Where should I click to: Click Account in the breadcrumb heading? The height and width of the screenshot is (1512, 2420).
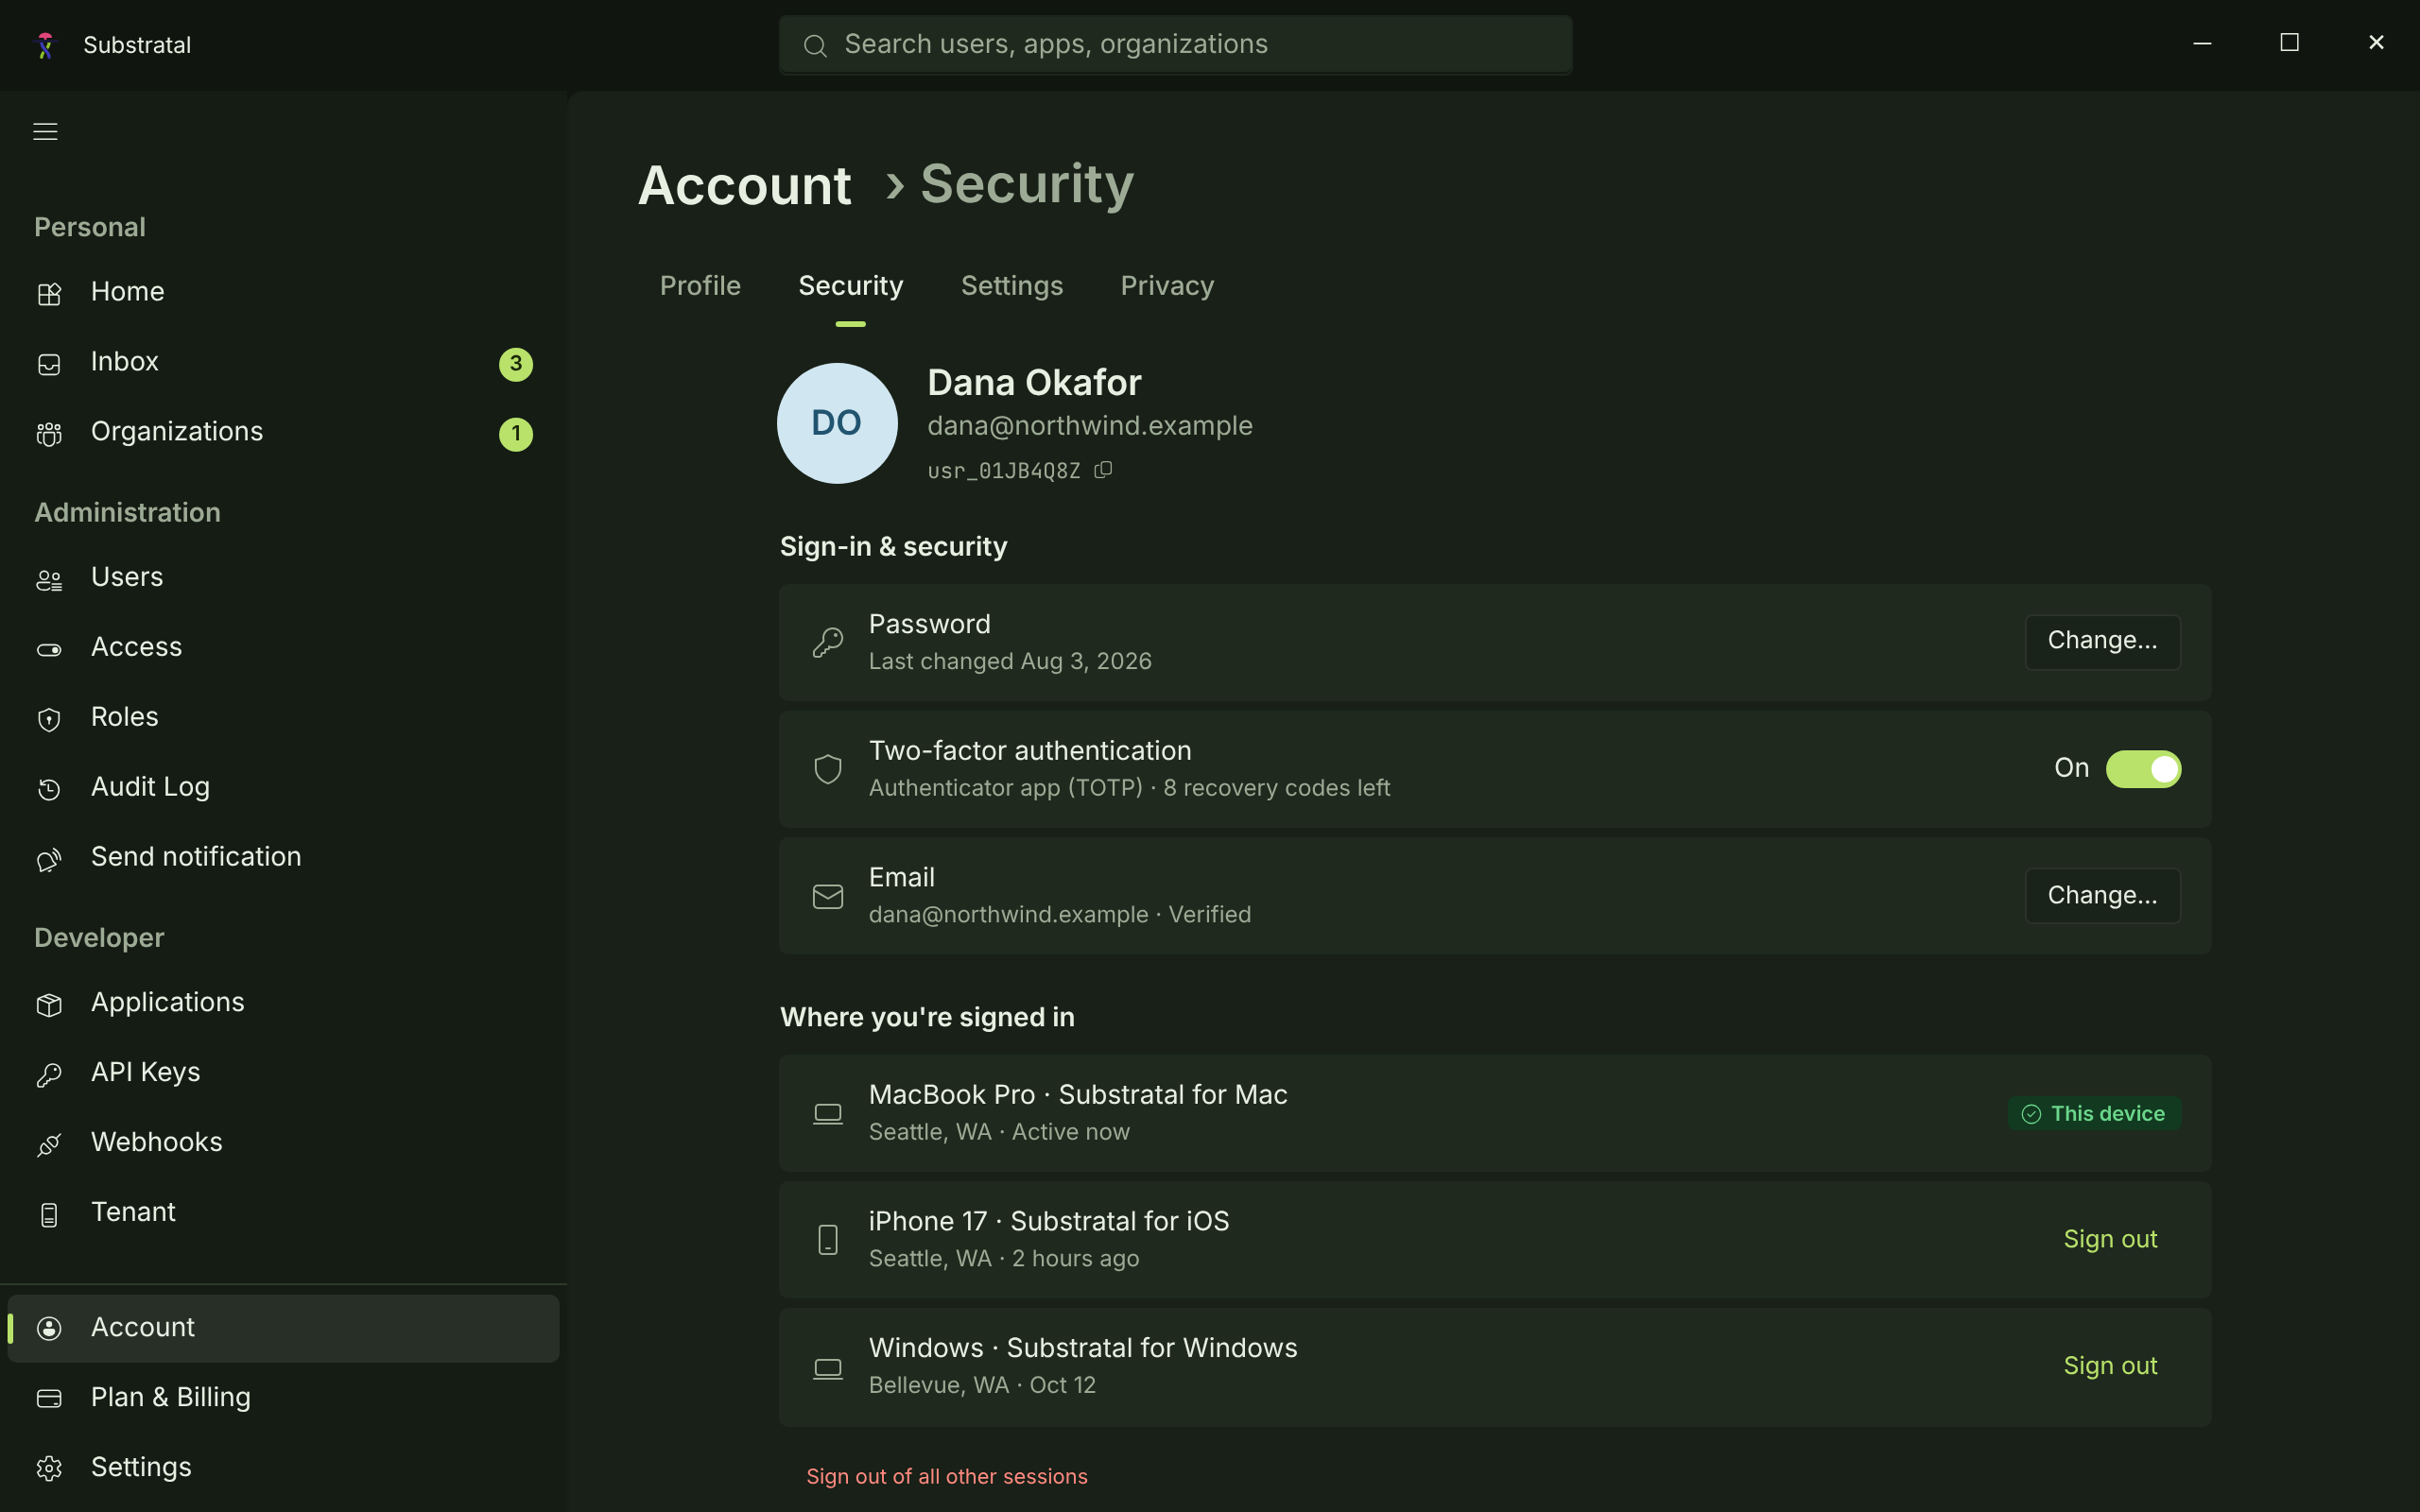pyautogui.click(x=744, y=186)
